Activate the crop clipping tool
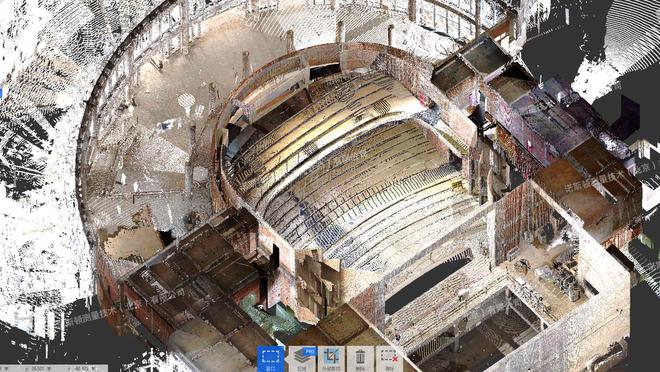660x372 pixels. click(331, 359)
